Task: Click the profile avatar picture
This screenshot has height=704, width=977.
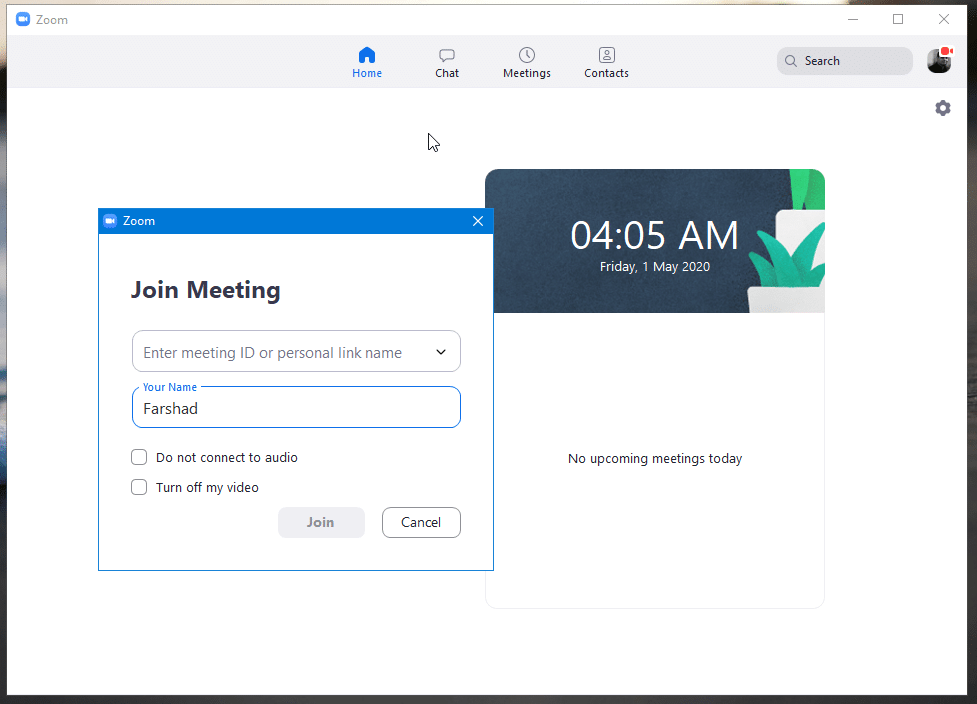Action: (939, 61)
